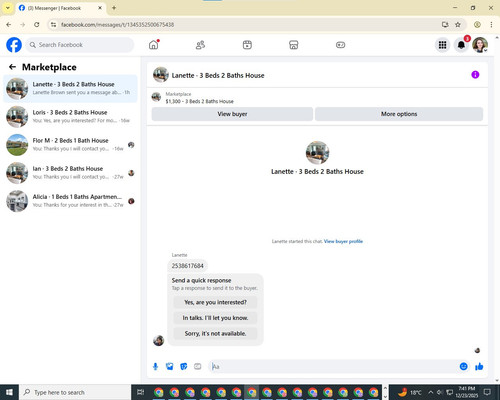
Task: Record a voice clip with microphone icon
Action: click(x=155, y=367)
